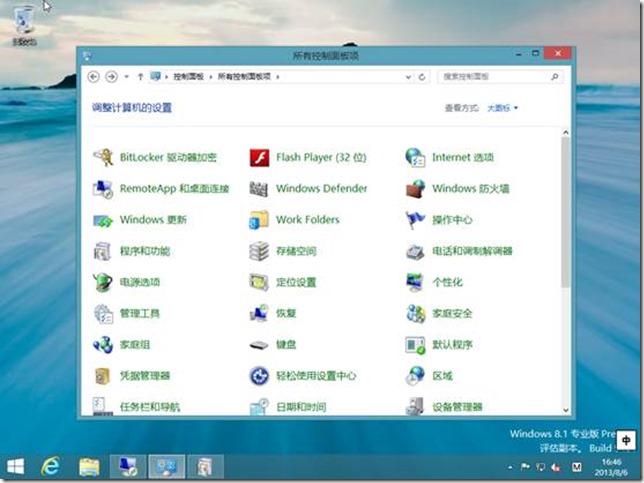The image size is (644, 483).
Task: Open the 日期和时间 icon
Action: coord(259,406)
